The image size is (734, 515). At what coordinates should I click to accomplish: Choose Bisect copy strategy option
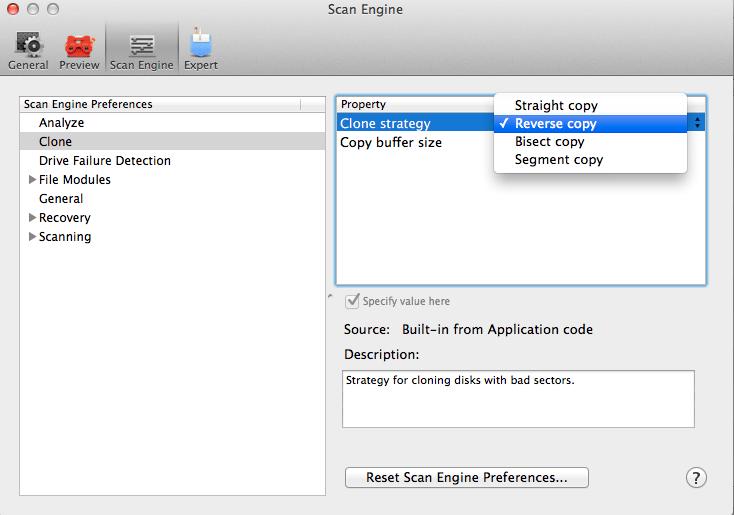pos(549,141)
